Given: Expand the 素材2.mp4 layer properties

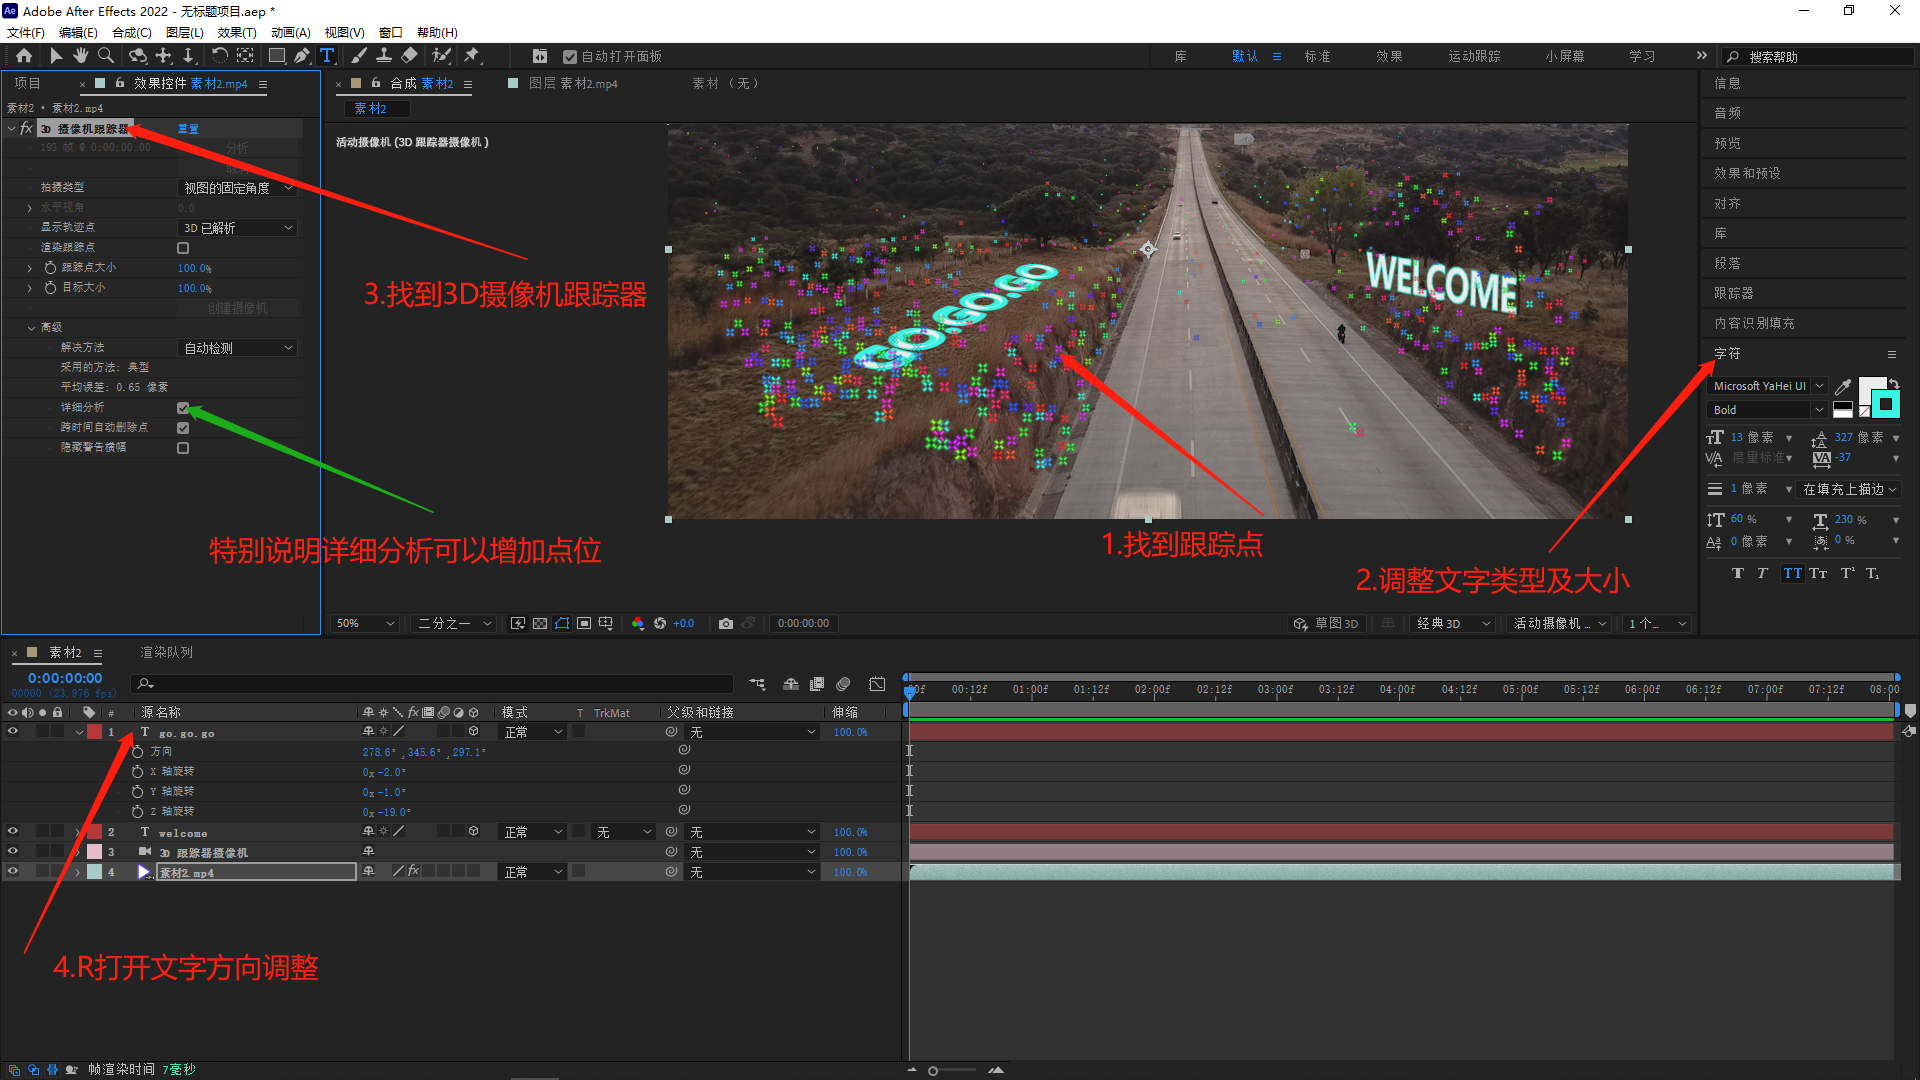Looking at the screenshot, I should click(x=77, y=872).
